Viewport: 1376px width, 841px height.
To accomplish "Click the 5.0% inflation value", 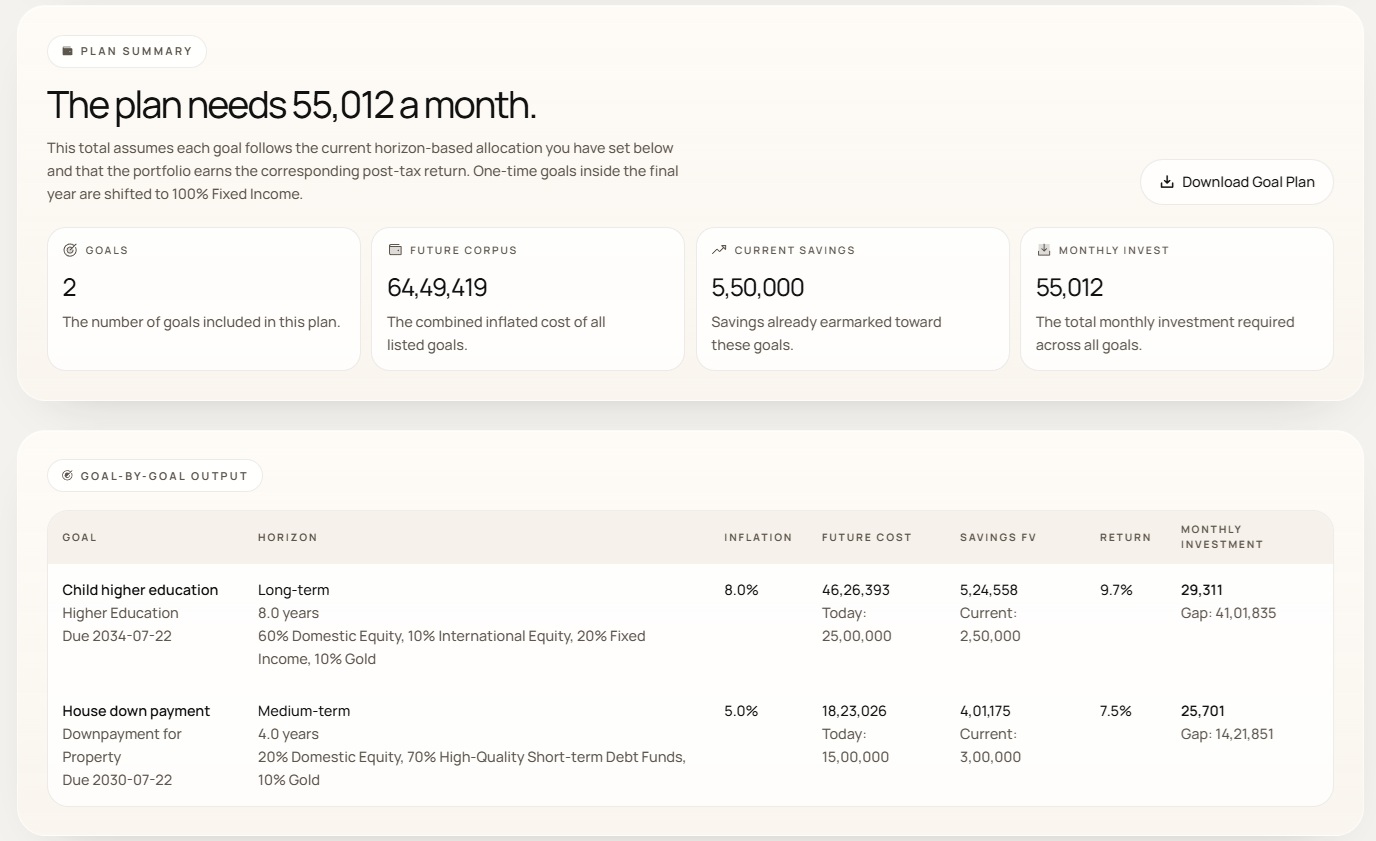I will 741,711.
